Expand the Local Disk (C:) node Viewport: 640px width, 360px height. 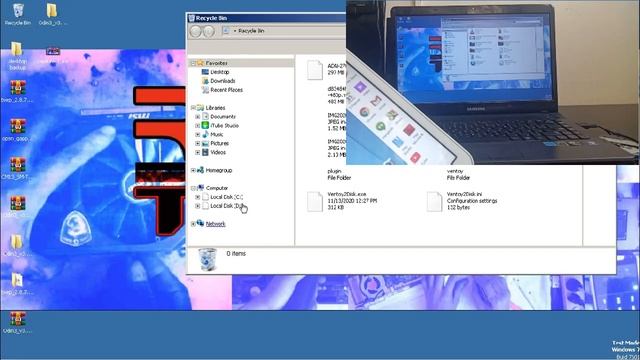click(x=198, y=197)
